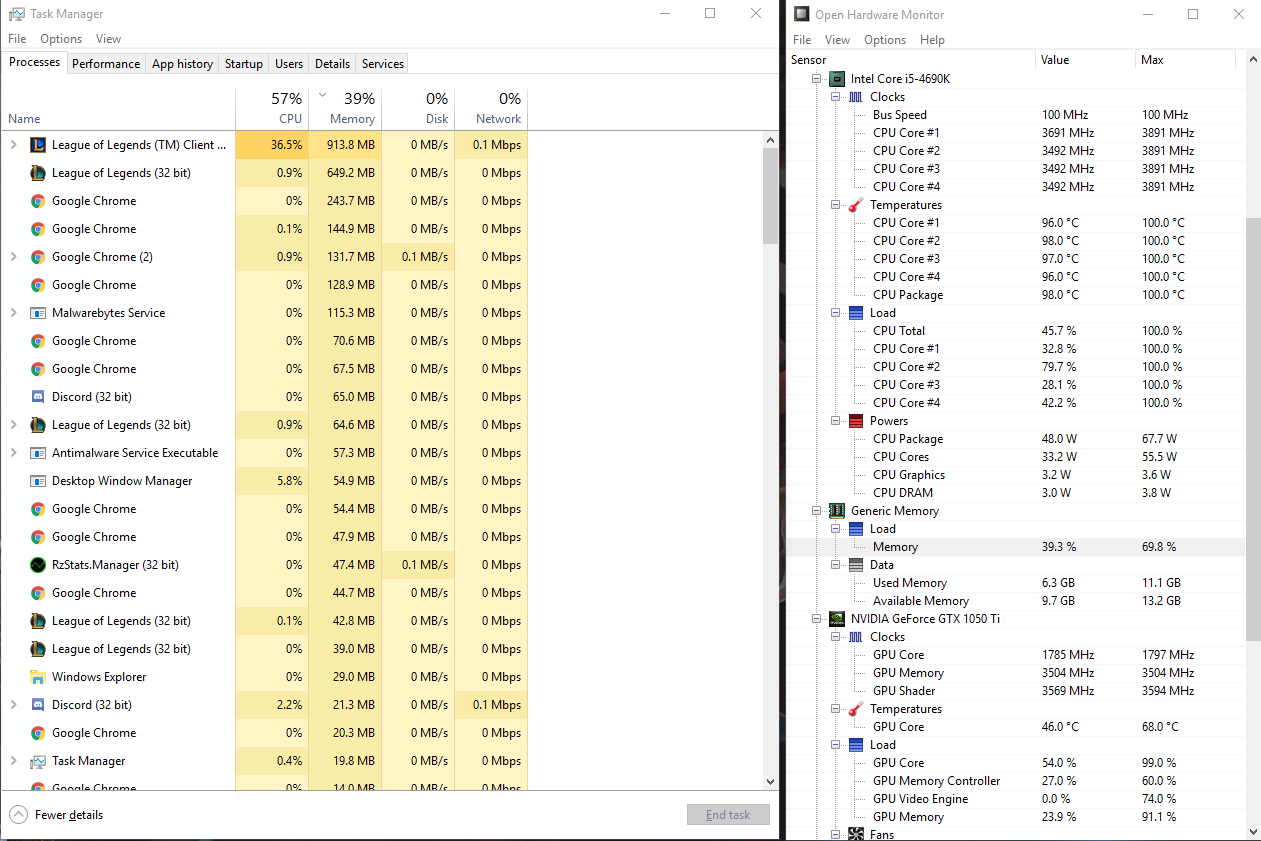Screen dimensions: 1261x841
Task: Select the highlighted Memory load sensor row
Action: click(896, 546)
